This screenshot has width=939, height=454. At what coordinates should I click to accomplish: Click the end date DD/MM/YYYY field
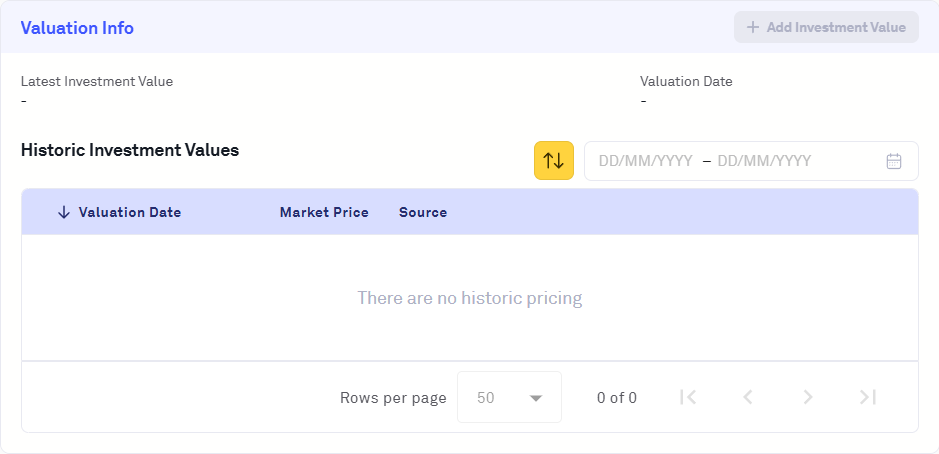point(764,161)
